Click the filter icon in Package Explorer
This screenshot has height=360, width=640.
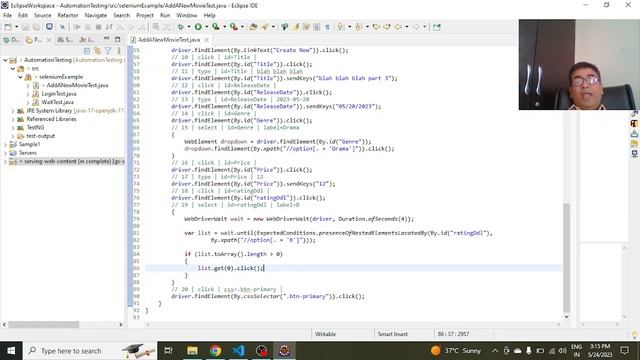[x=108, y=51]
